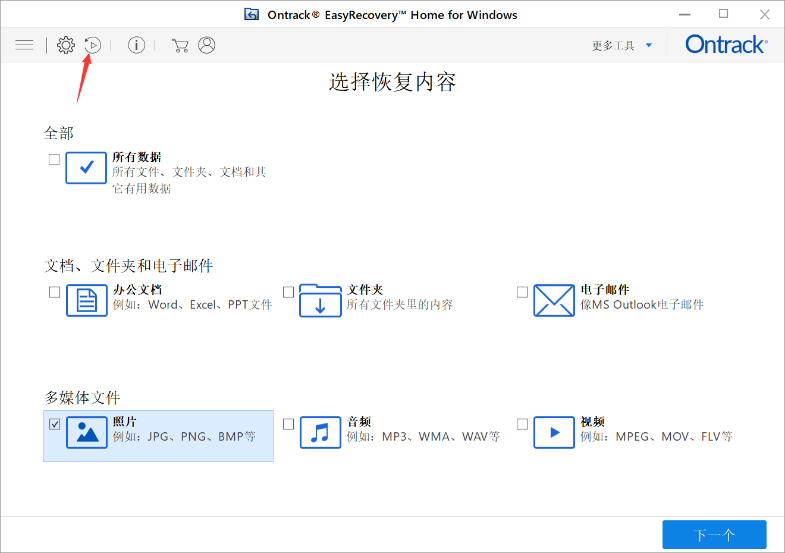This screenshot has width=785, height=553.
Task: Click the 所有数据 checkmark tile icon
Action: [x=86, y=168]
